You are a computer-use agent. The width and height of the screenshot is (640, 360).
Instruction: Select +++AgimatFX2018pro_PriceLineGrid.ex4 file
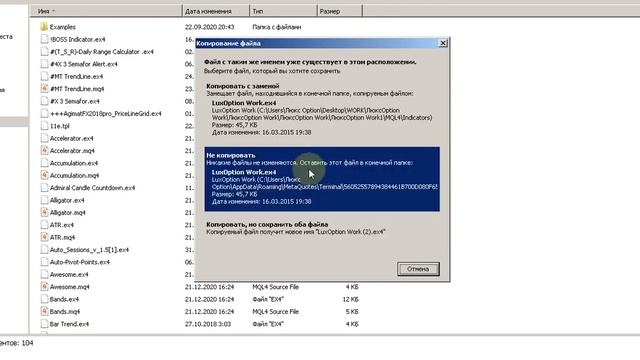point(105,113)
